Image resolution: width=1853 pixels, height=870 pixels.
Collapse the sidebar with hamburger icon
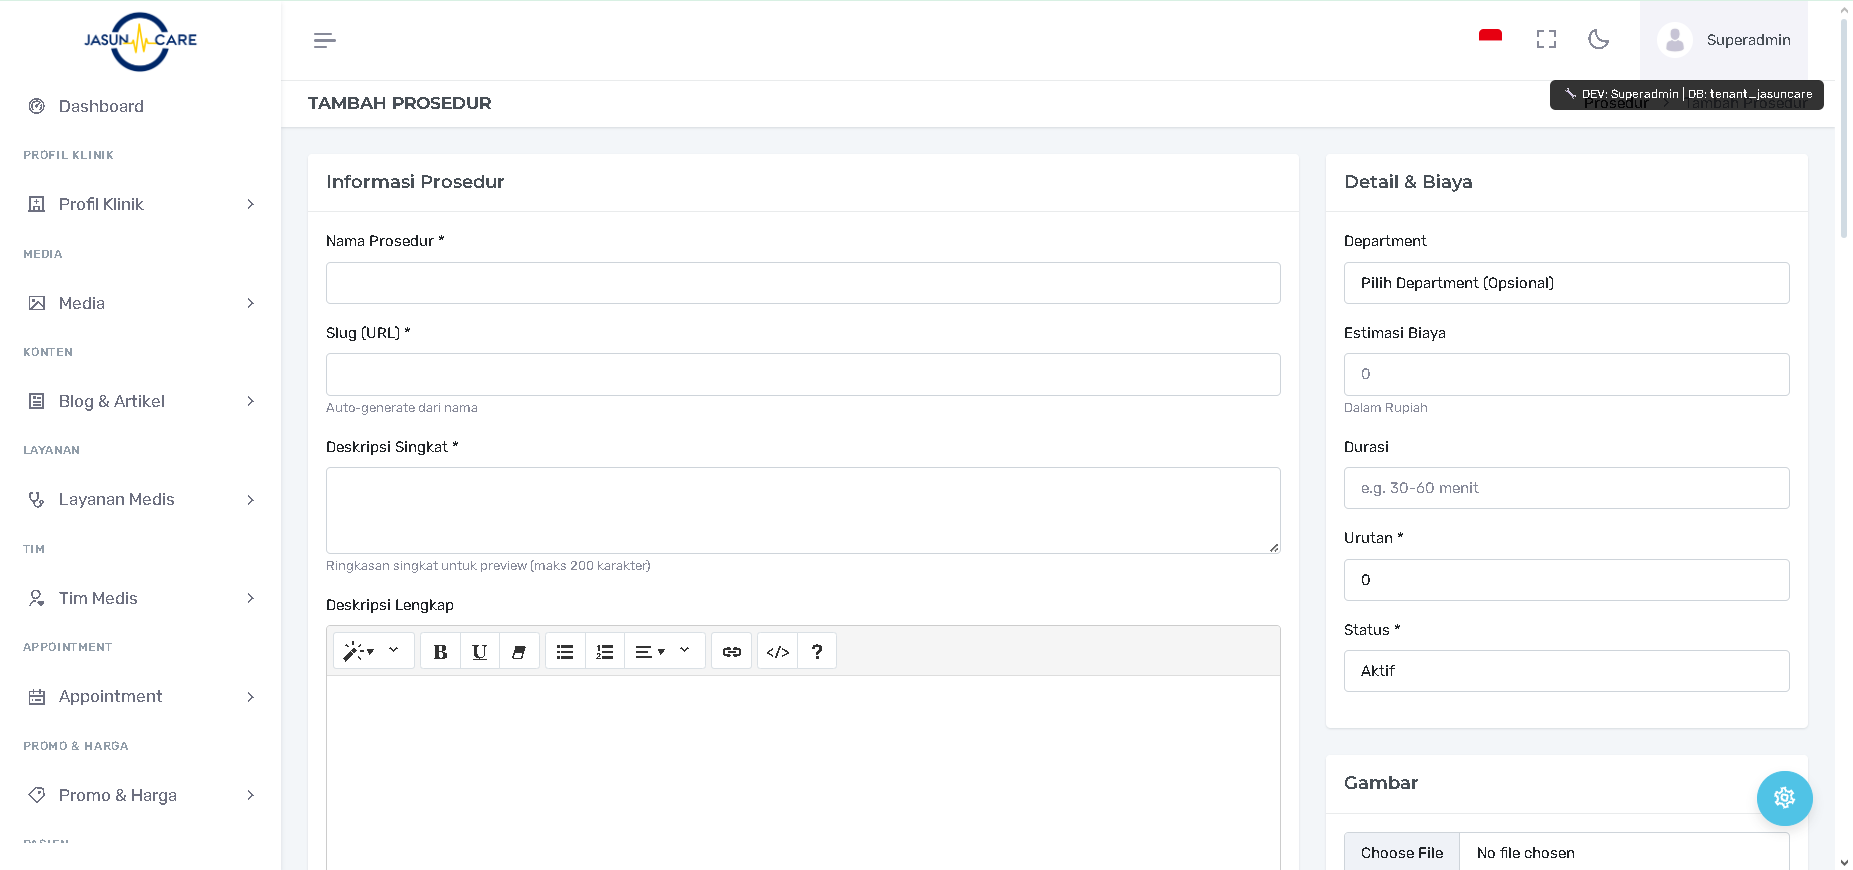[x=324, y=40]
